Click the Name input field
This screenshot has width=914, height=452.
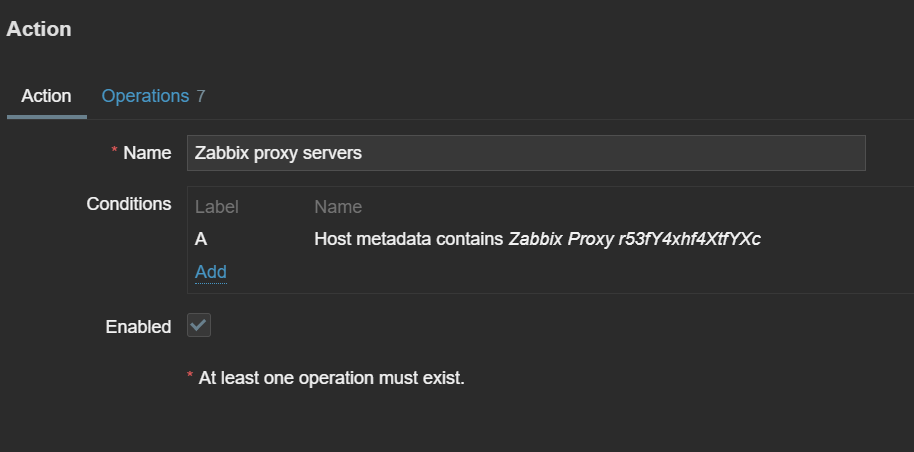(525, 153)
